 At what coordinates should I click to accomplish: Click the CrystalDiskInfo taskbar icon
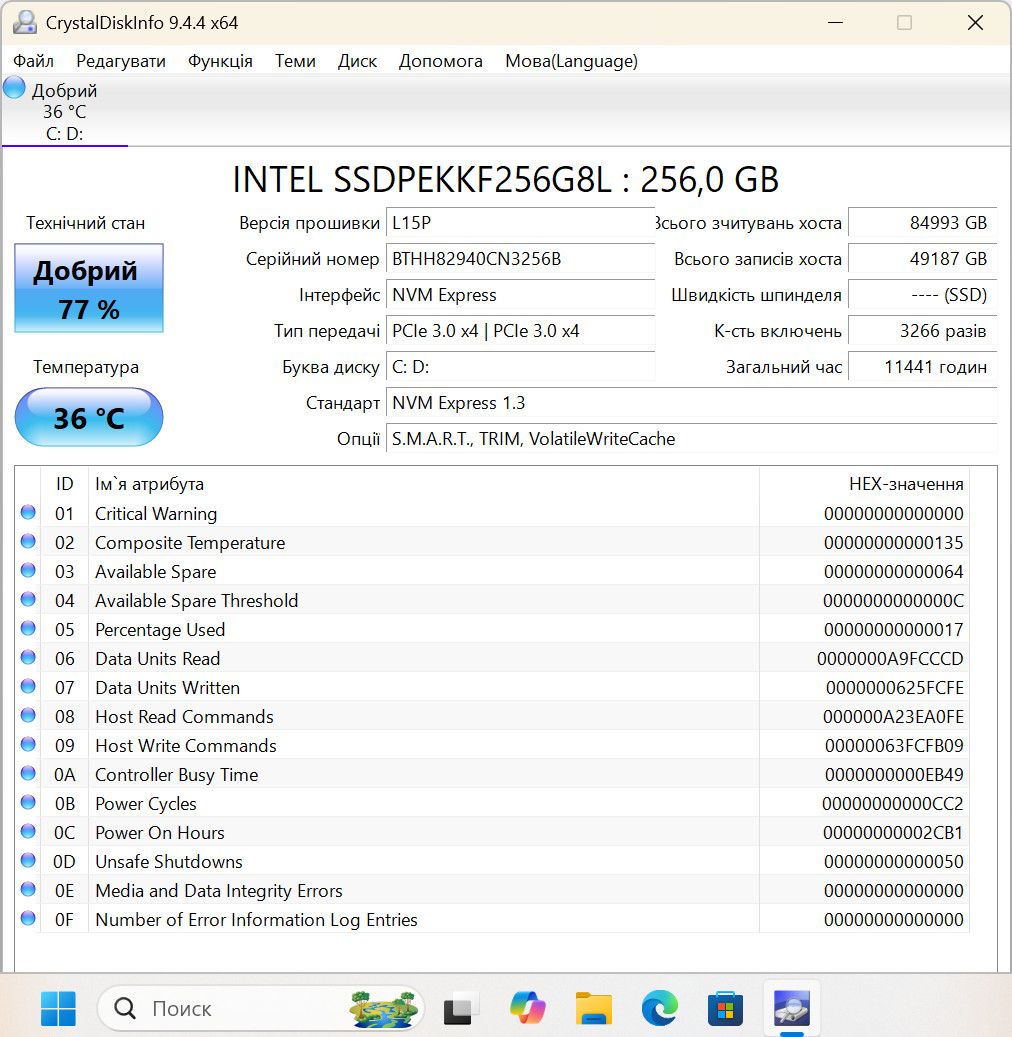(x=792, y=1009)
